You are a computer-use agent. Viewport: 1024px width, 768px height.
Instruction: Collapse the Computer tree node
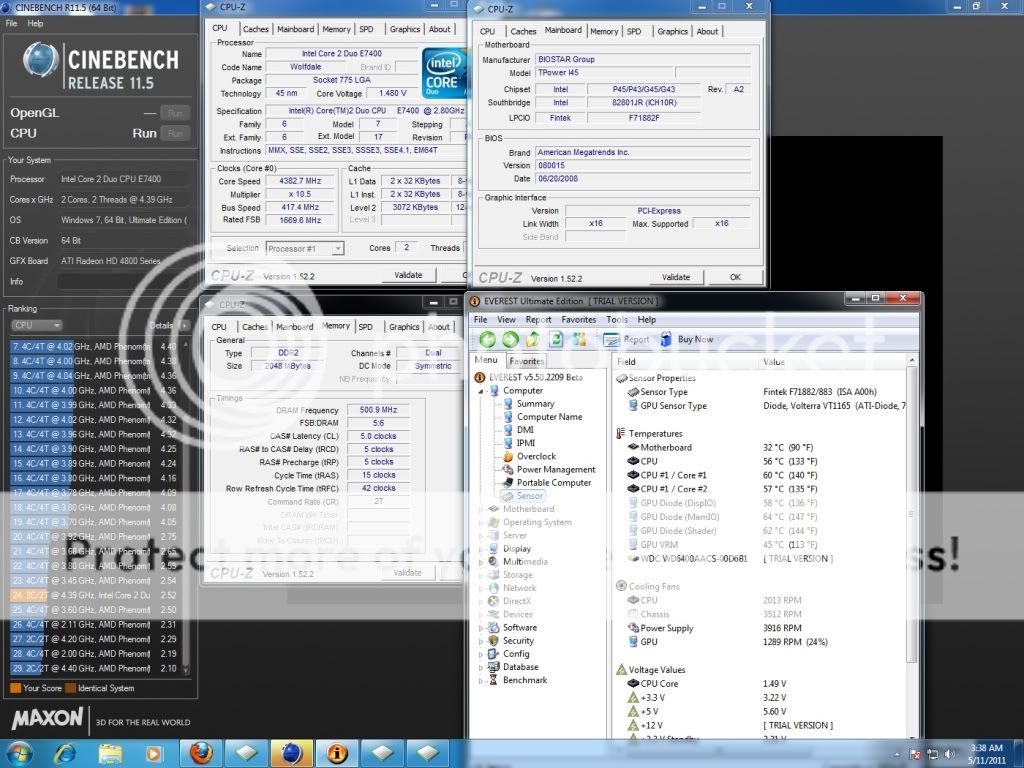click(x=481, y=391)
